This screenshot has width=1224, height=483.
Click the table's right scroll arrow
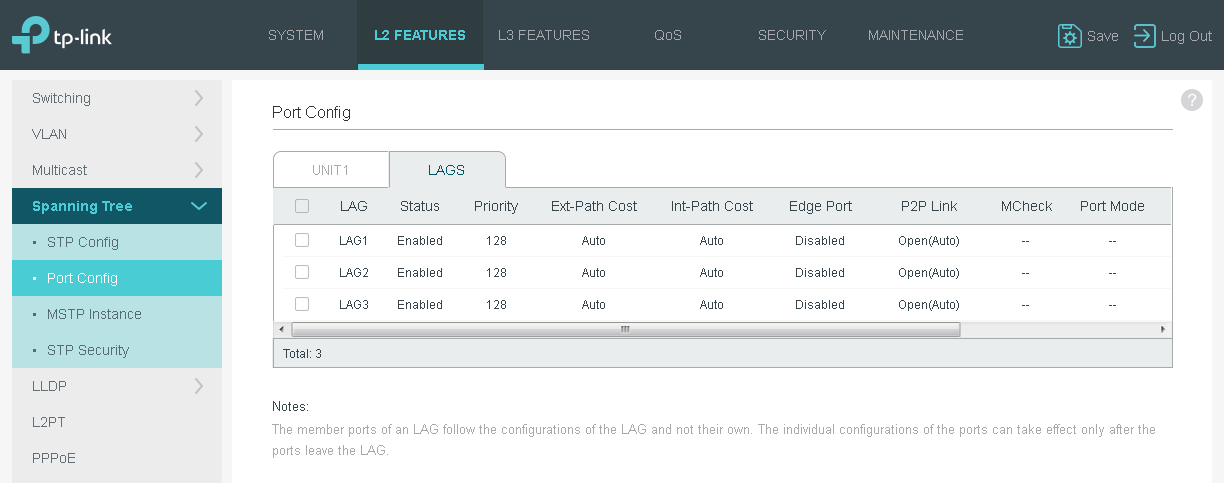click(1163, 329)
